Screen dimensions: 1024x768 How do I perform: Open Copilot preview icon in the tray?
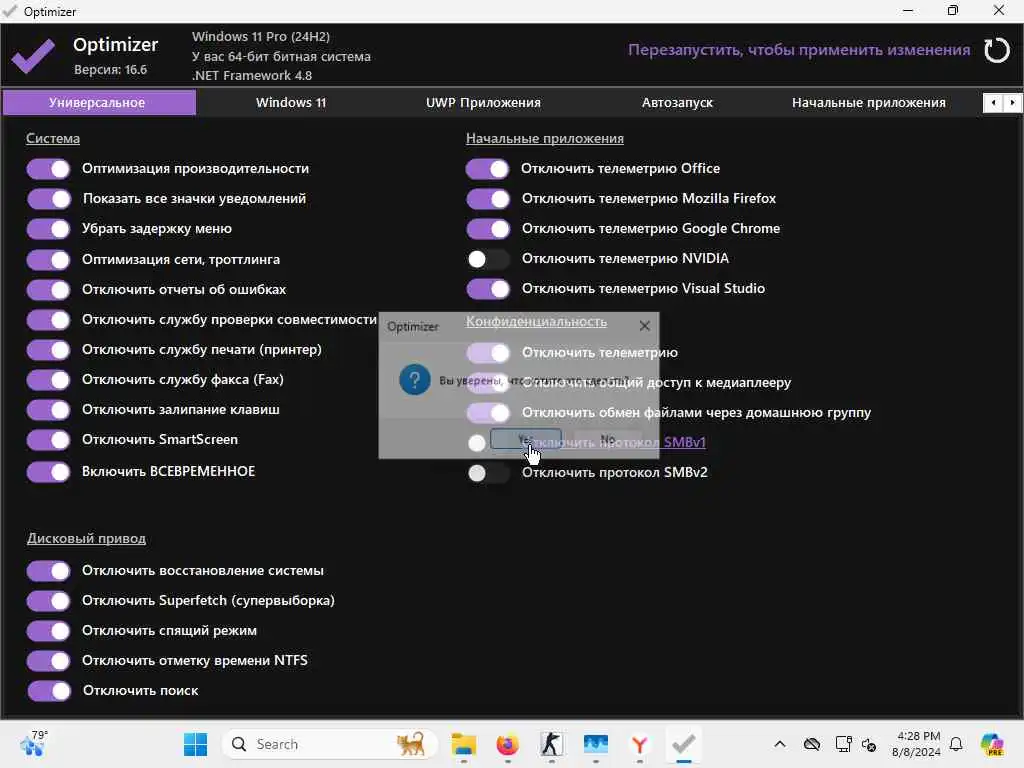click(x=992, y=744)
